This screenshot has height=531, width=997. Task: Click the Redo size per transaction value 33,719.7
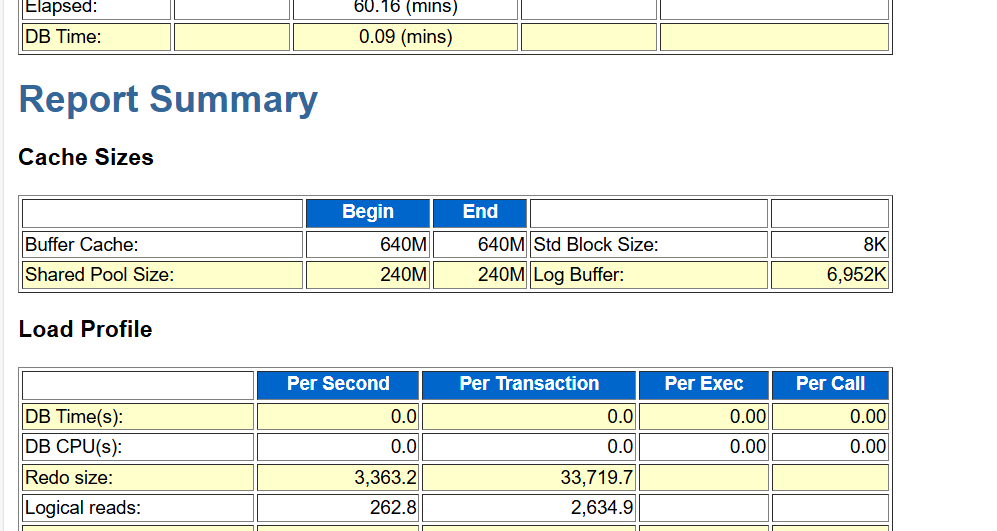(596, 477)
